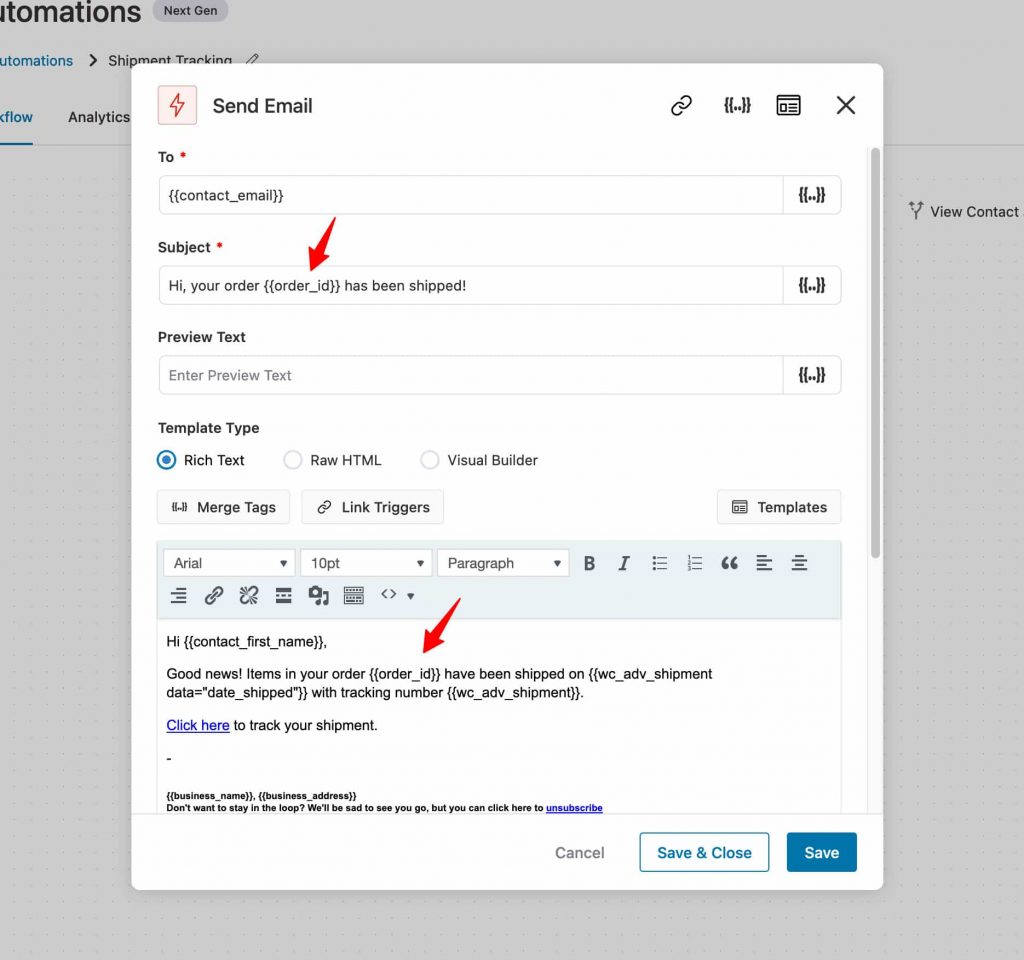Align text center in the editor
Screen dimensions: 1024x960
[799, 563]
